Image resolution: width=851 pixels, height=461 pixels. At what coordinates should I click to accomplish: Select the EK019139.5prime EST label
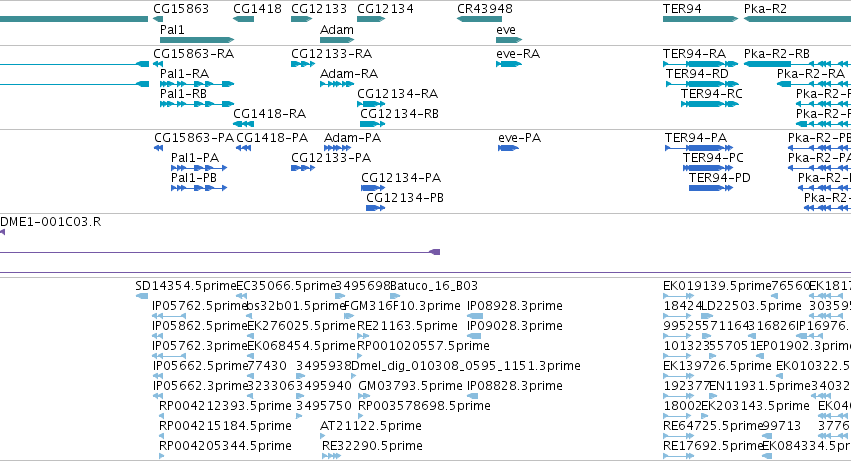[x=717, y=286]
